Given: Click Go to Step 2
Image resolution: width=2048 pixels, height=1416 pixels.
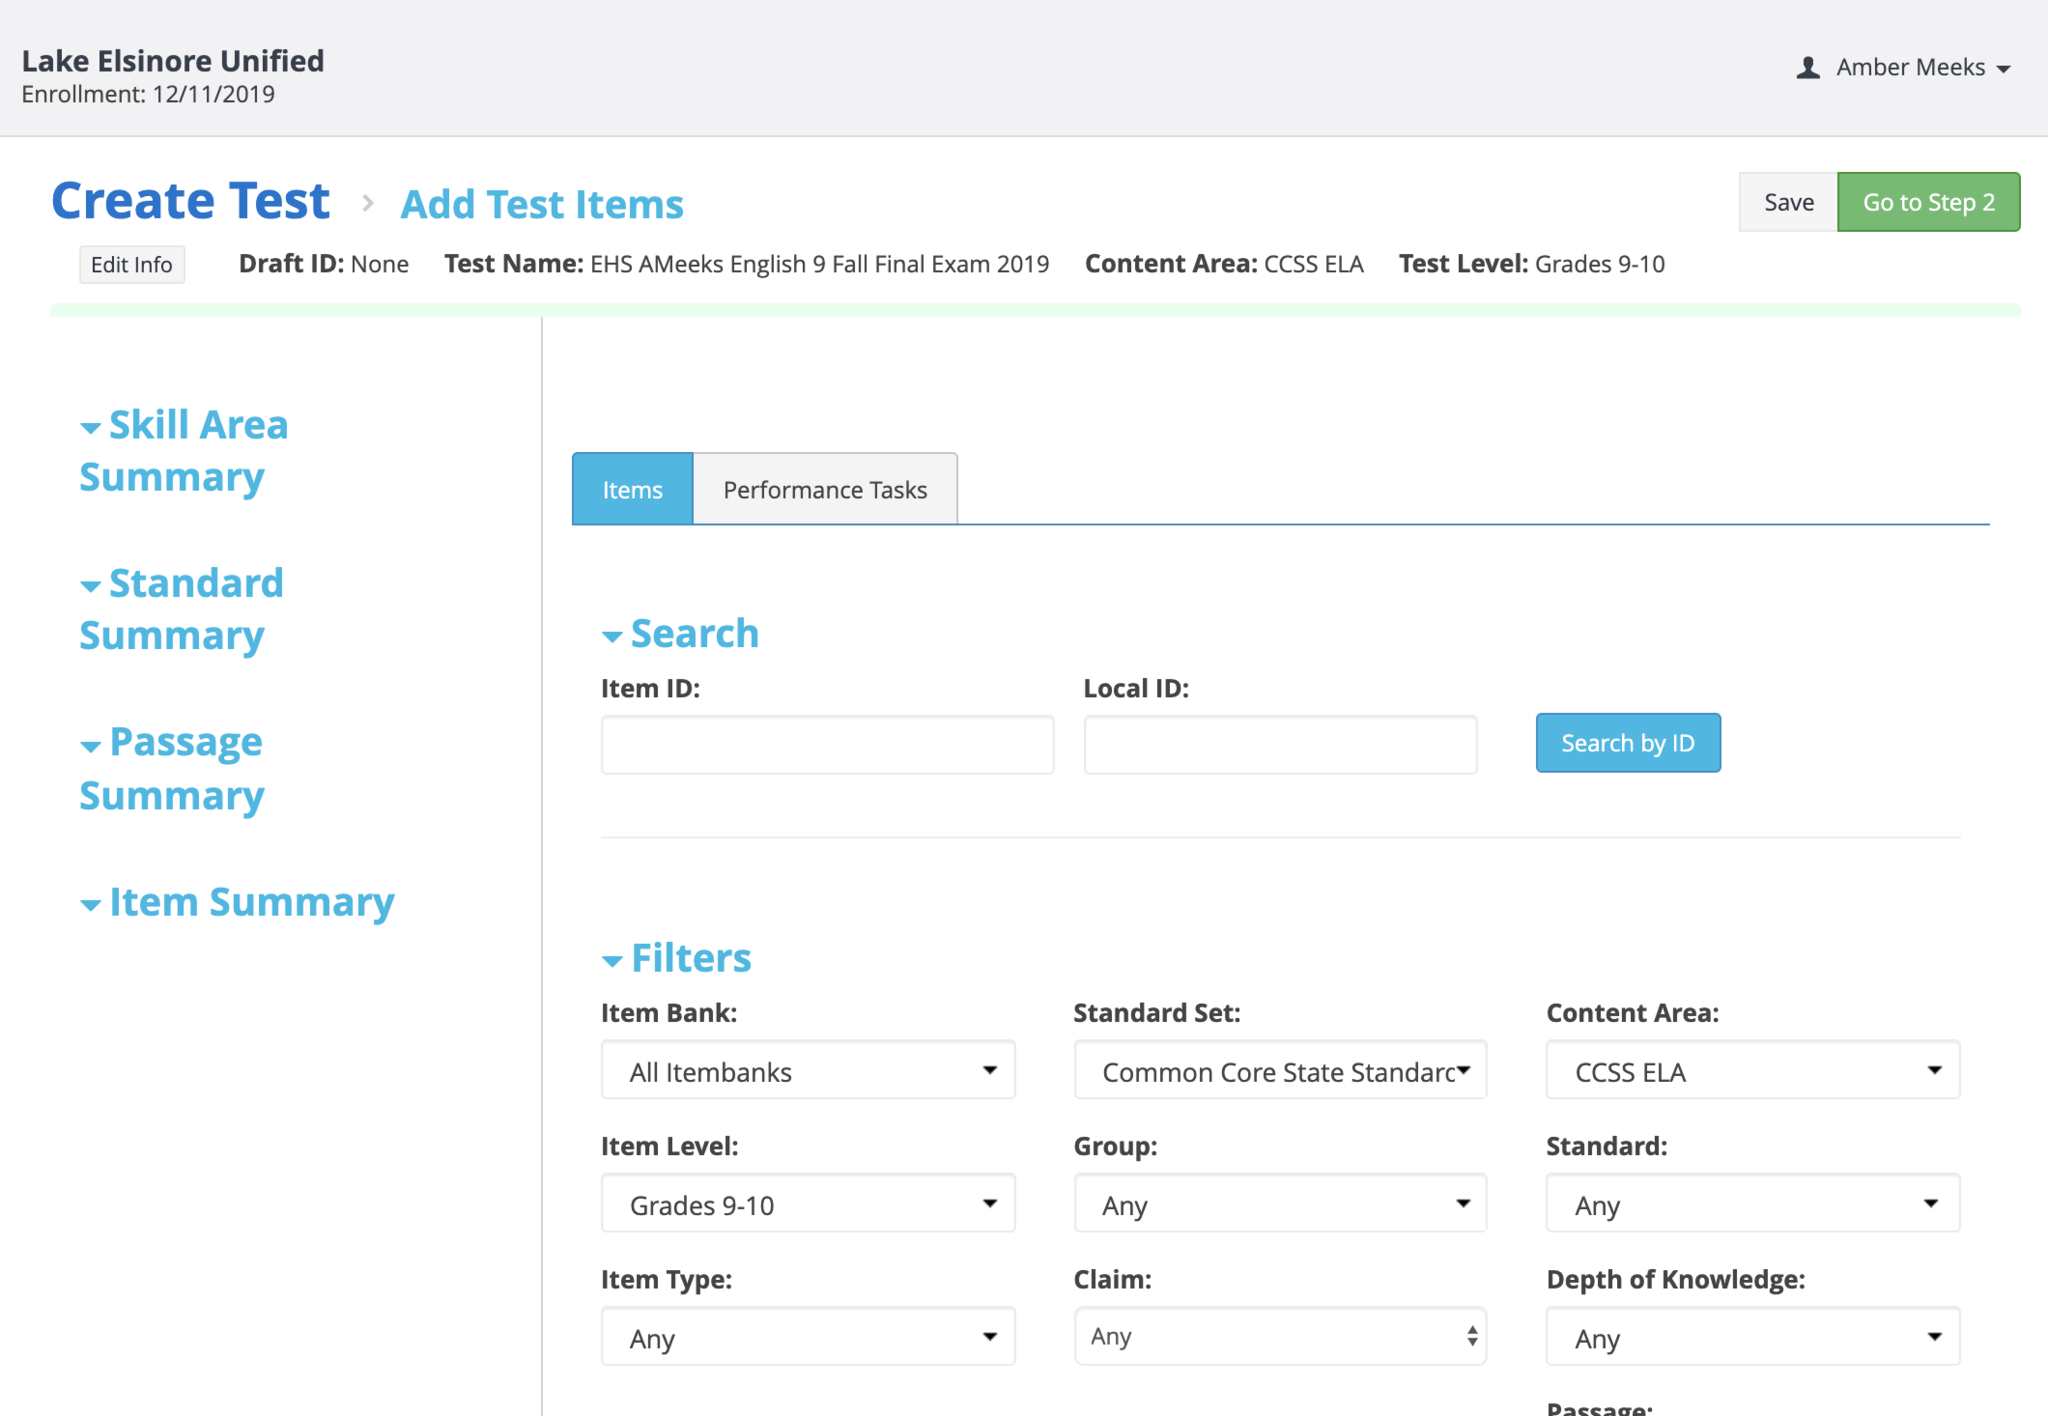Looking at the screenshot, I should pyautogui.click(x=1928, y=202).
